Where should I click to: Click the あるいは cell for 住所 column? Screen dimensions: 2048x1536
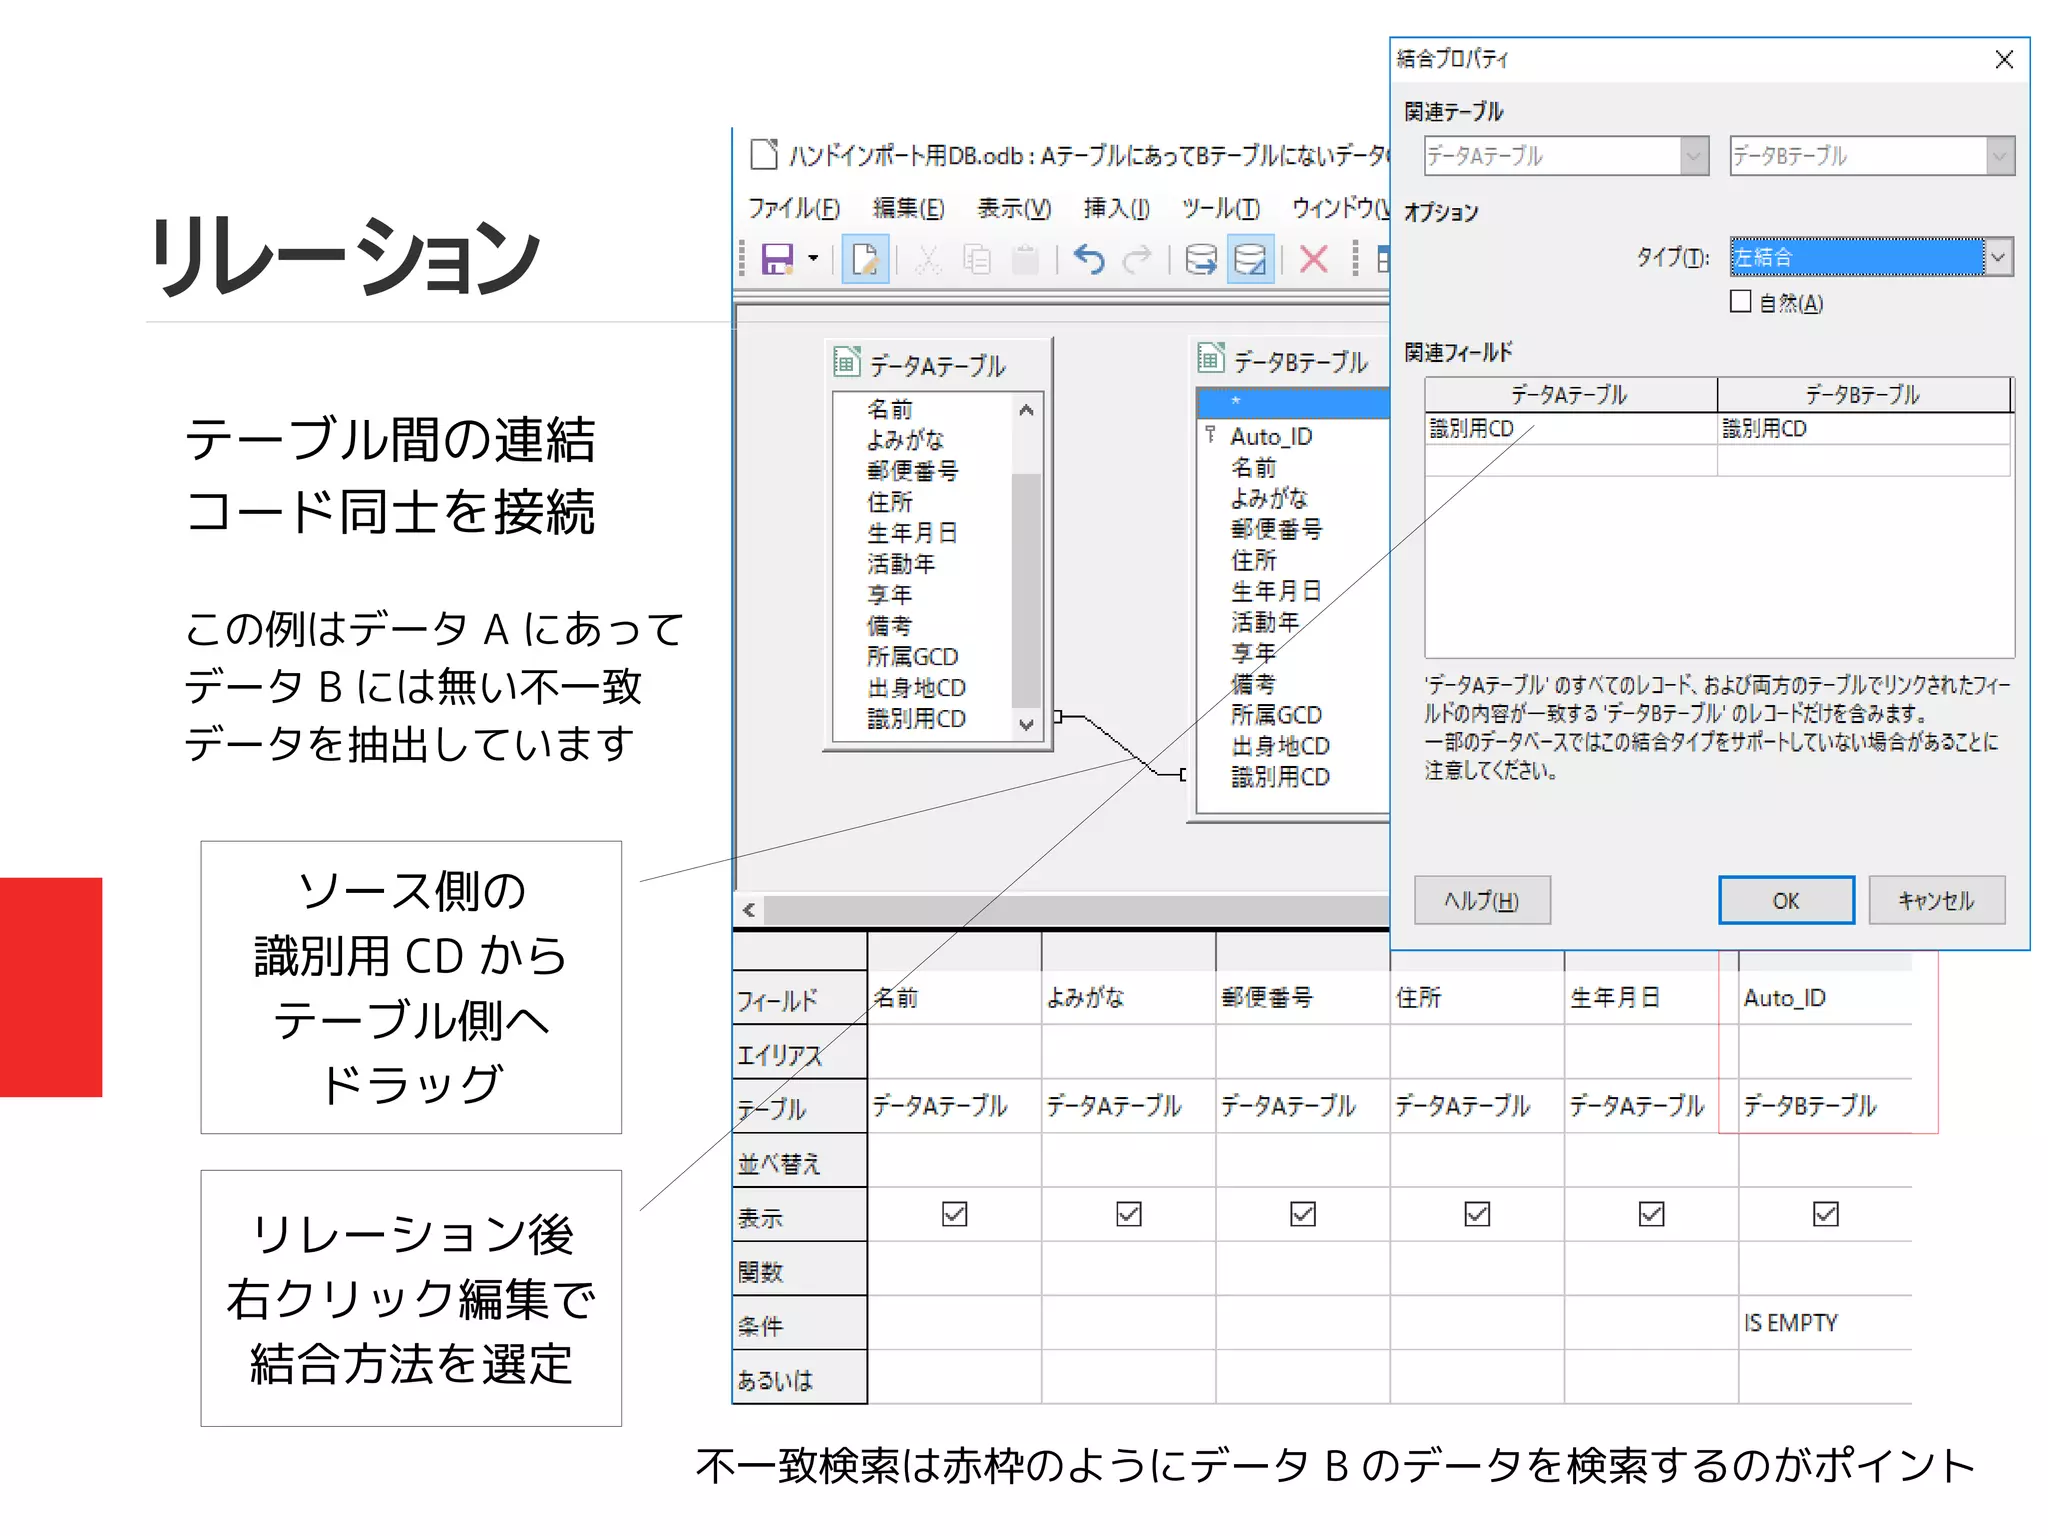(x=1477, y=1377)
